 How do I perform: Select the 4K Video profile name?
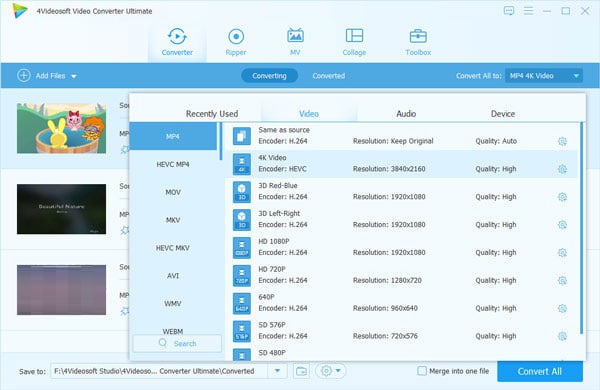coord(272,157)
